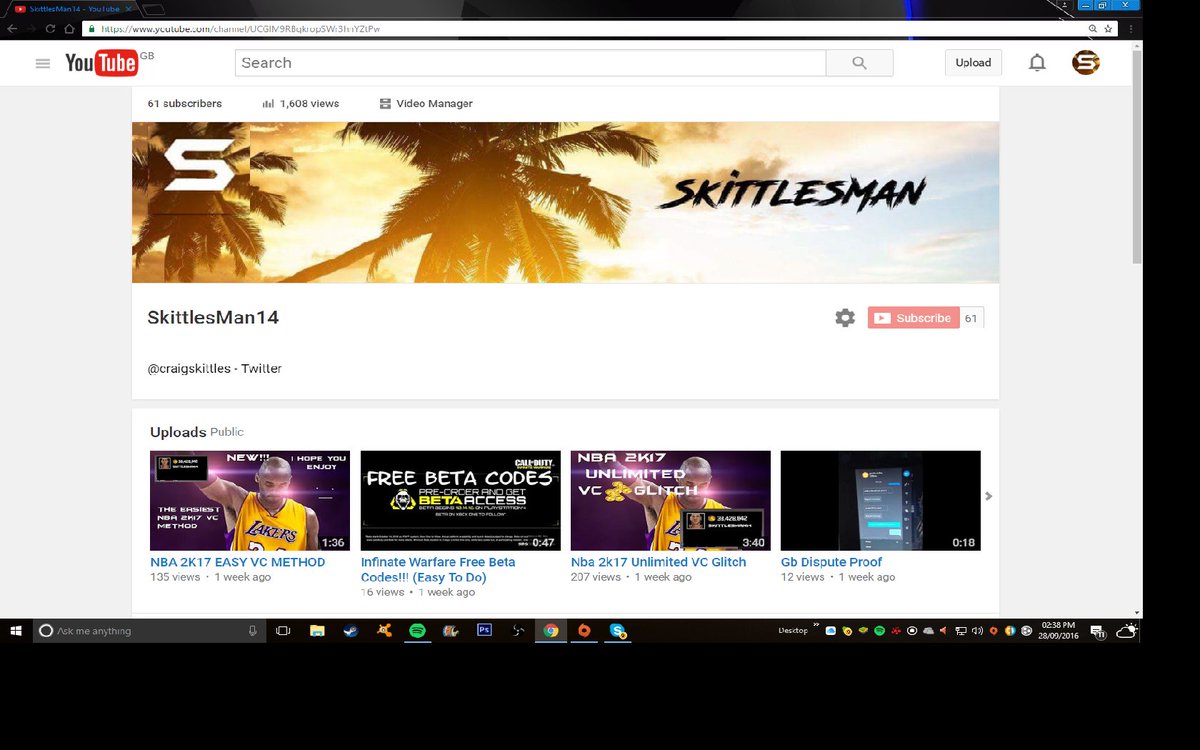Open the YouTube guide hamburger menu
The height and width of the screenshot is (750, 1200).
[x=42, y=63]
